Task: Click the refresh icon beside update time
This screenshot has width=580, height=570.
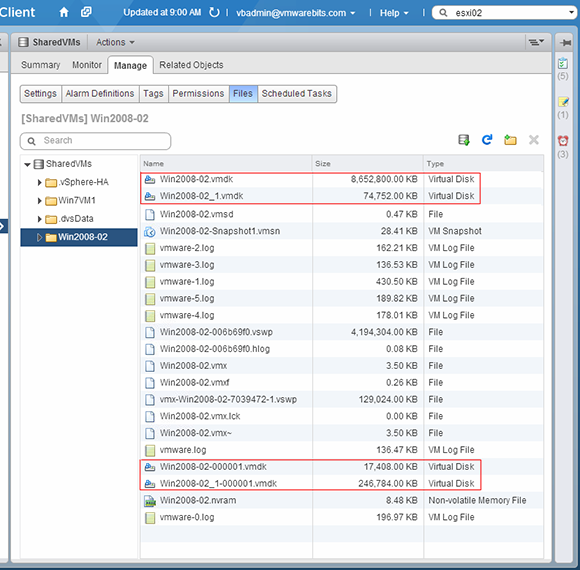Action: (x=214, y=13)
